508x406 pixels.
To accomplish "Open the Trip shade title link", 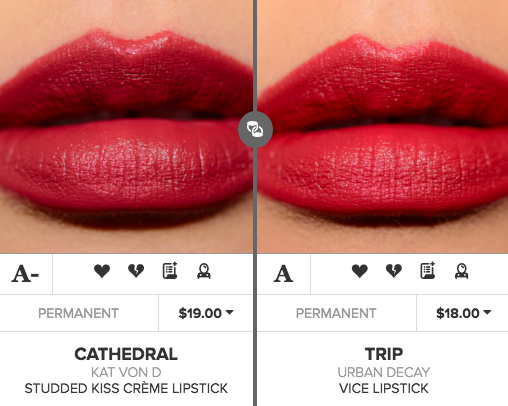I will pos(384,354).
